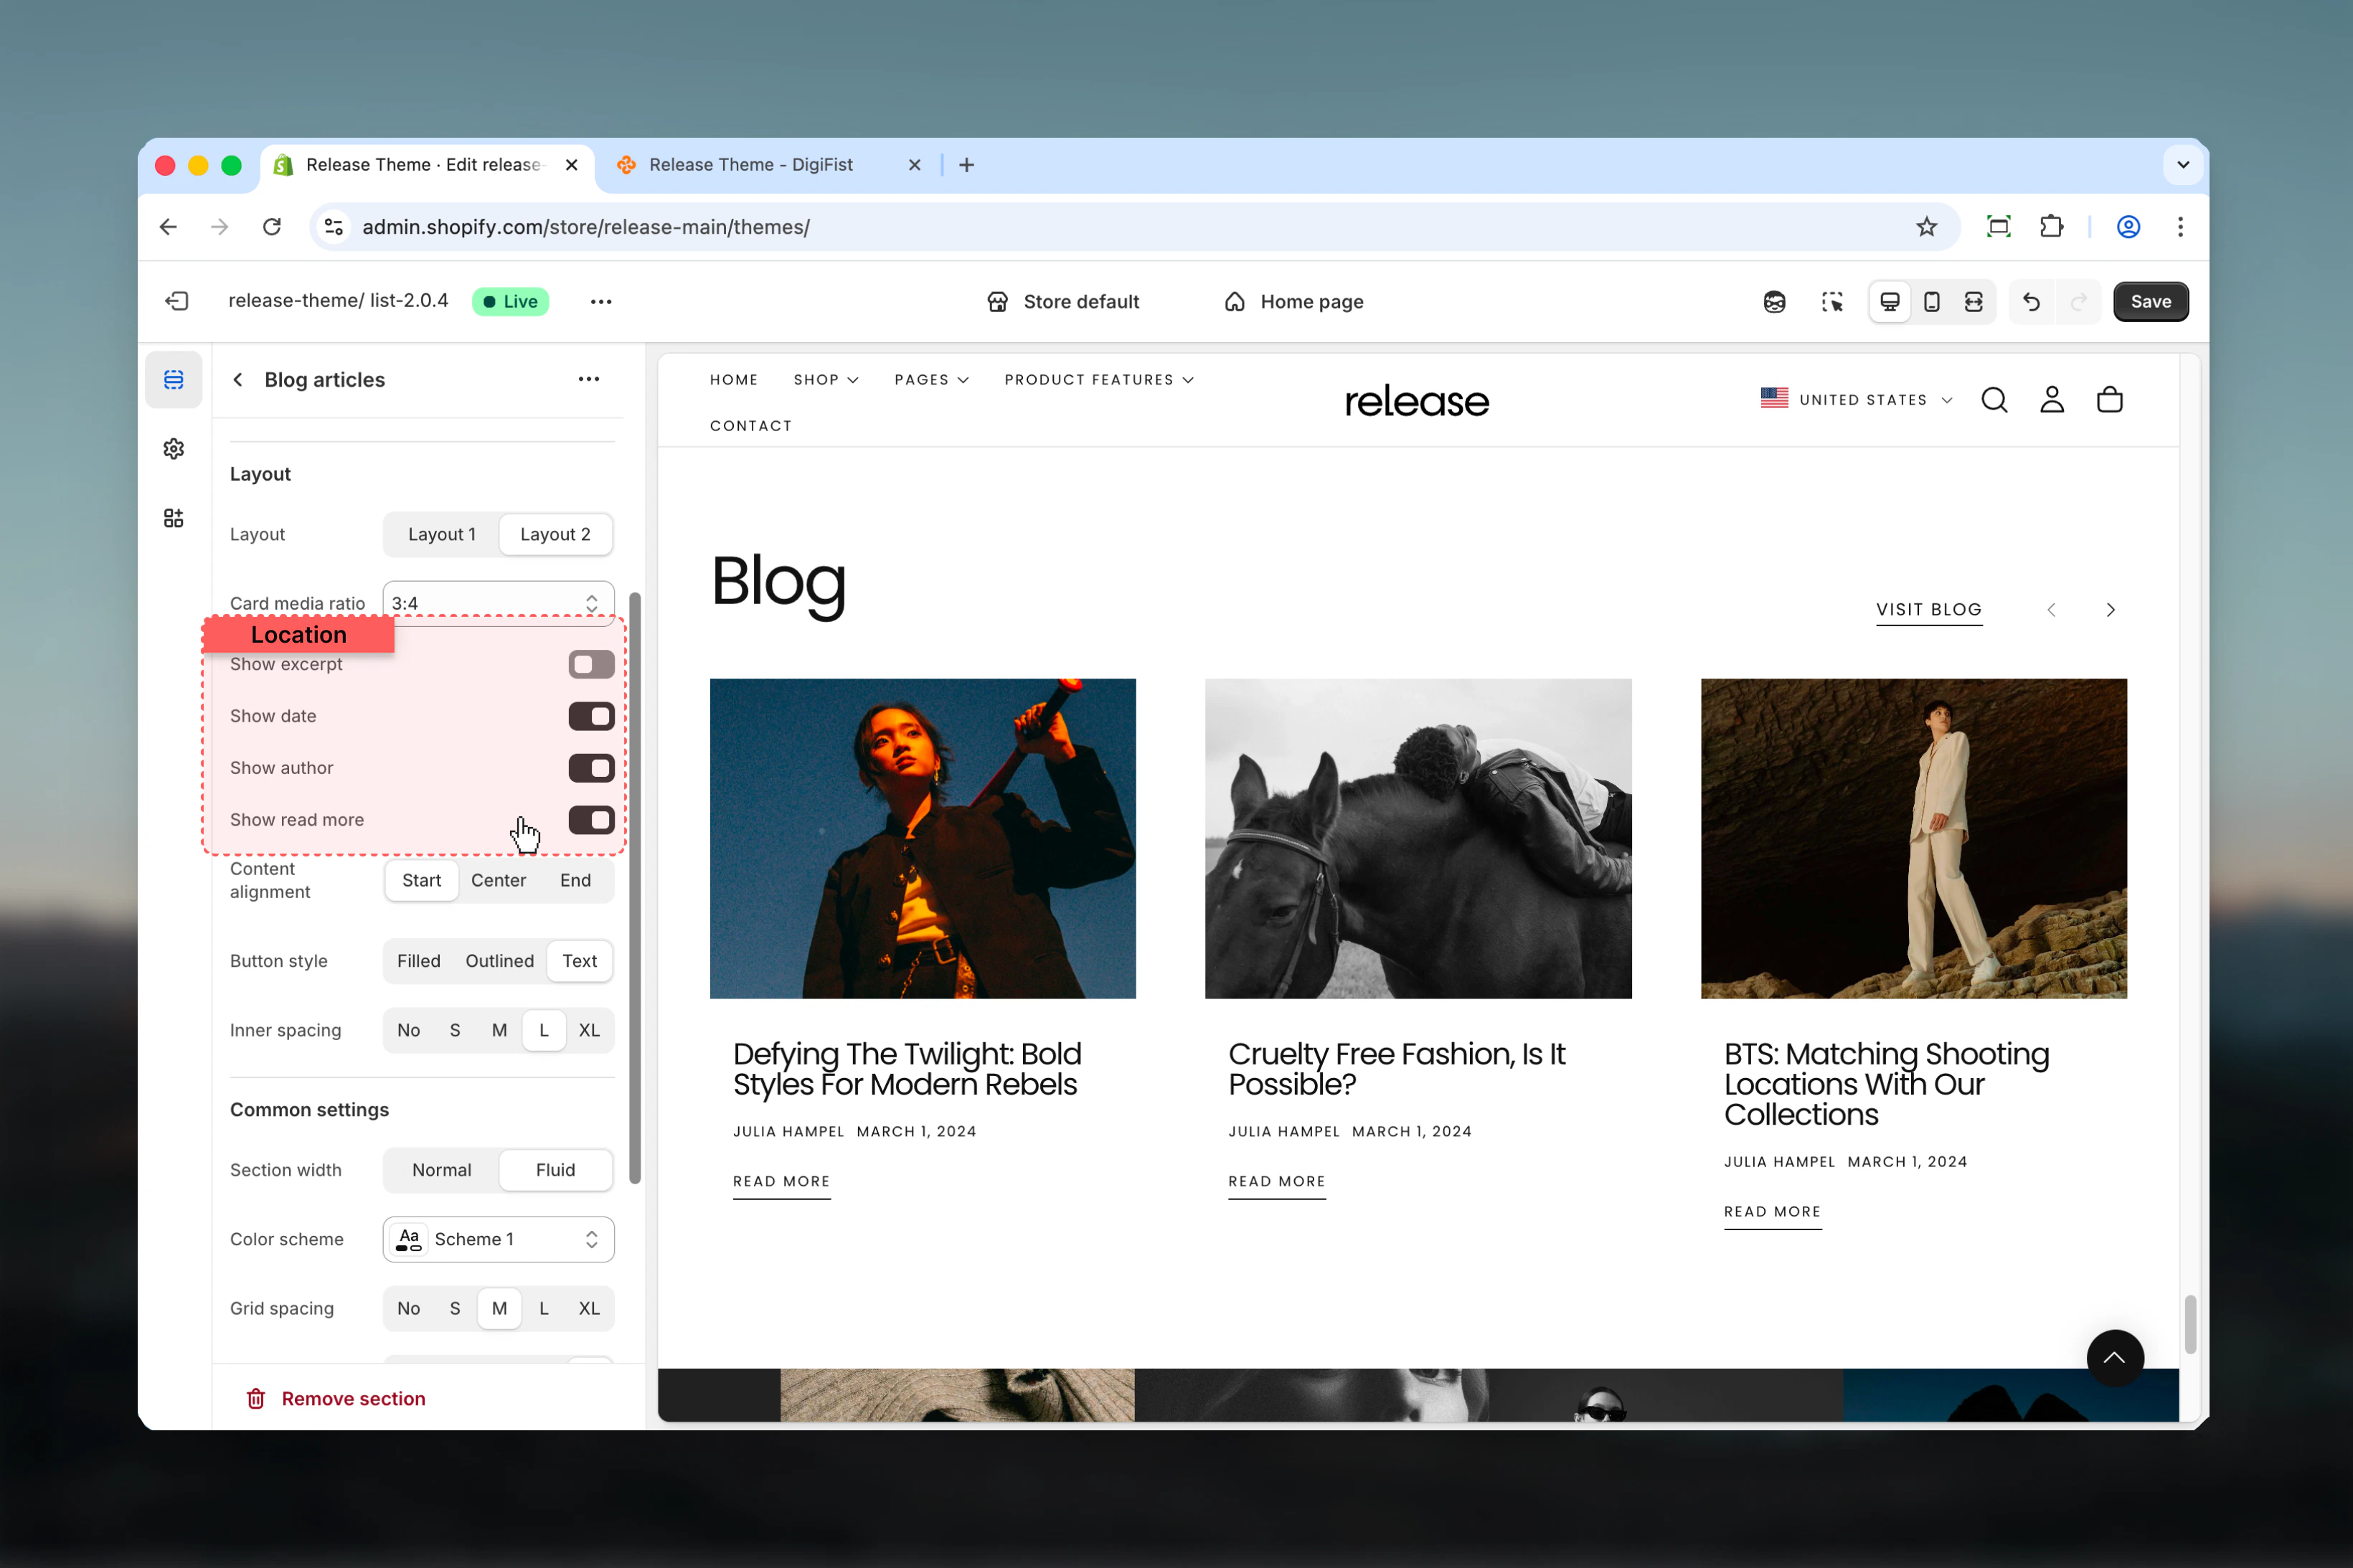
Task: Click the settings panel vertical scrollbar
Action: [634, 888]
